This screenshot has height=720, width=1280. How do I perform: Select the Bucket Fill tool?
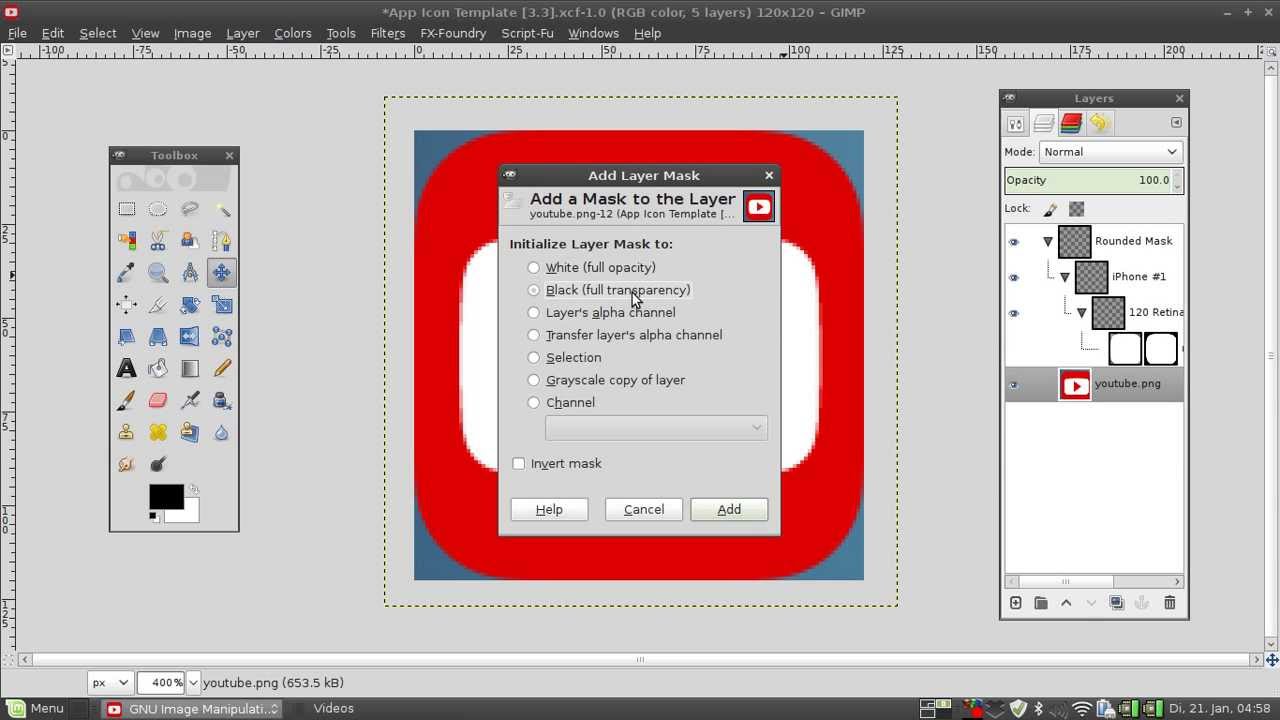tap(158, 369)
